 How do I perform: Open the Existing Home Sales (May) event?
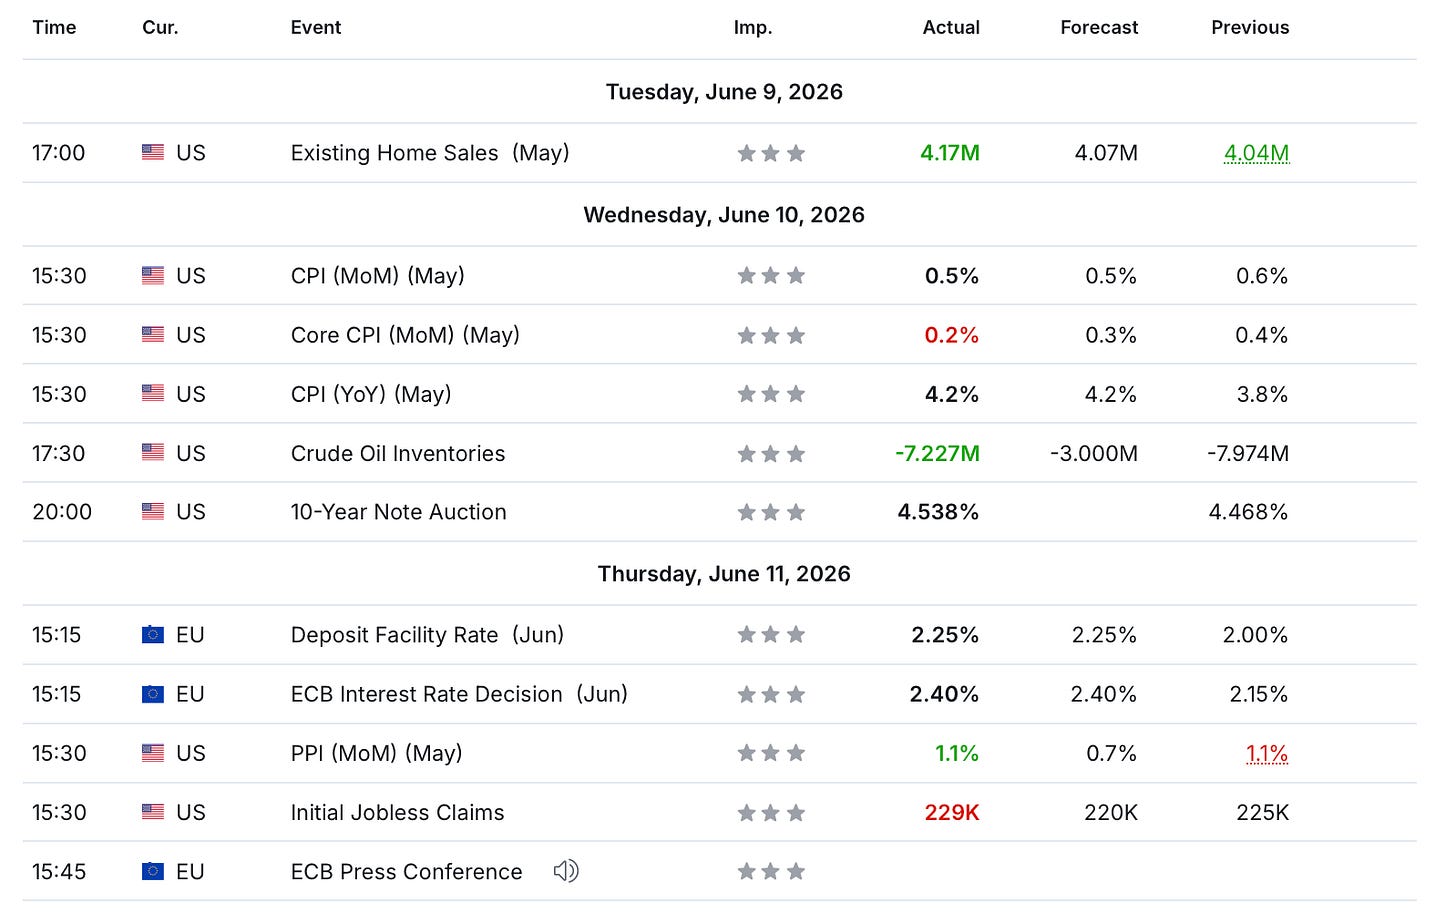point(430,153)
